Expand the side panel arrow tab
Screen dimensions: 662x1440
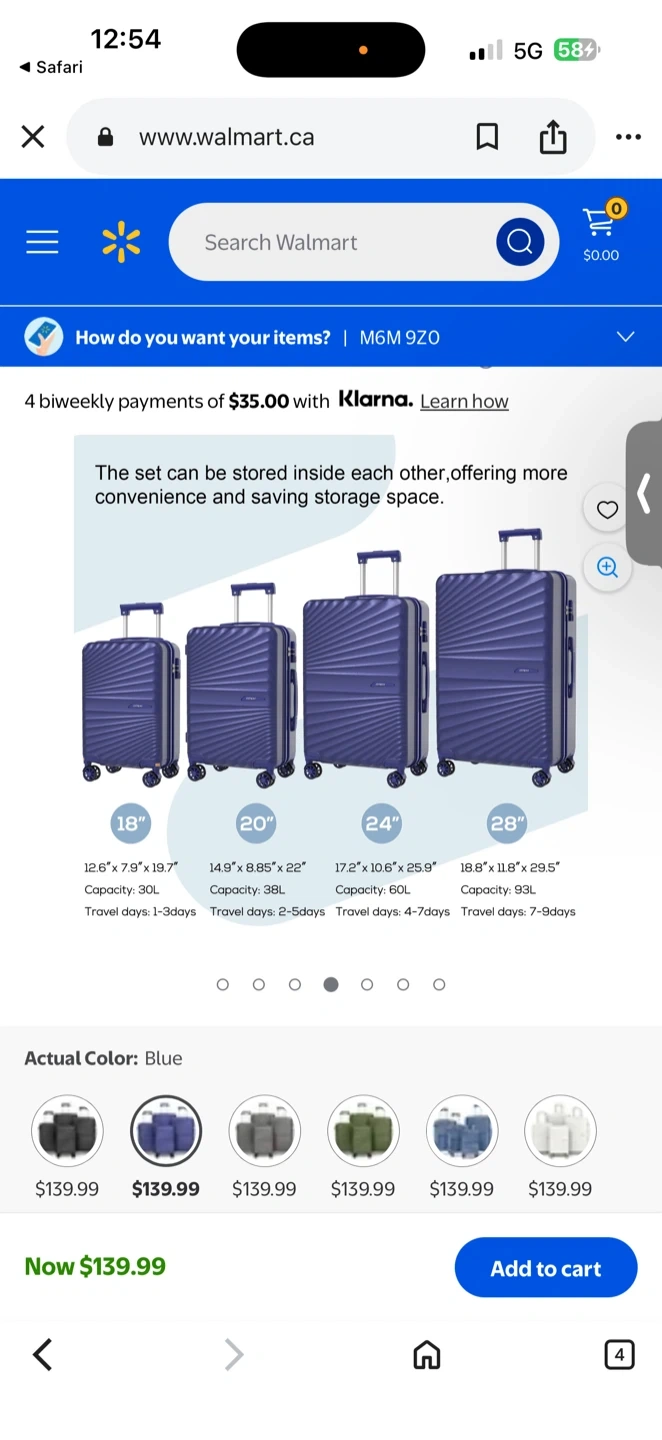(645, 493)
